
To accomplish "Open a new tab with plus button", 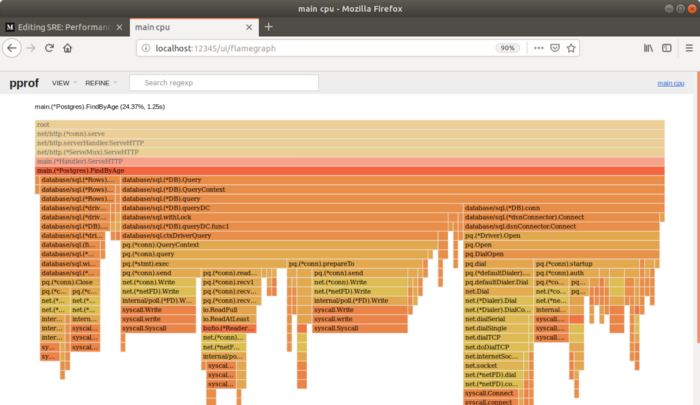I will (268, 27).
